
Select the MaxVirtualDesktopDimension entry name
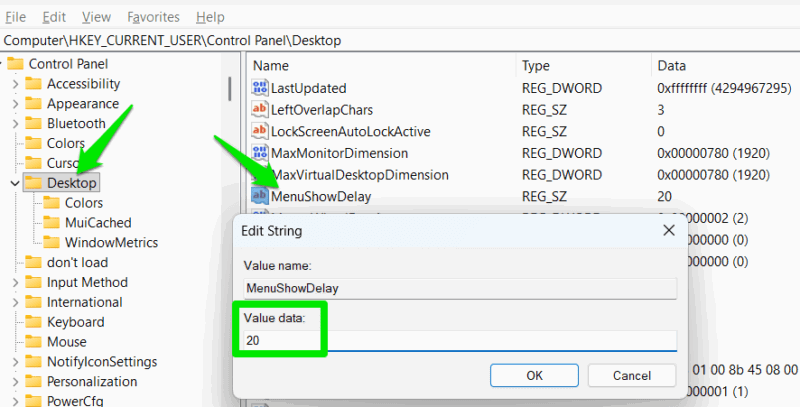(x=360, y=175)
